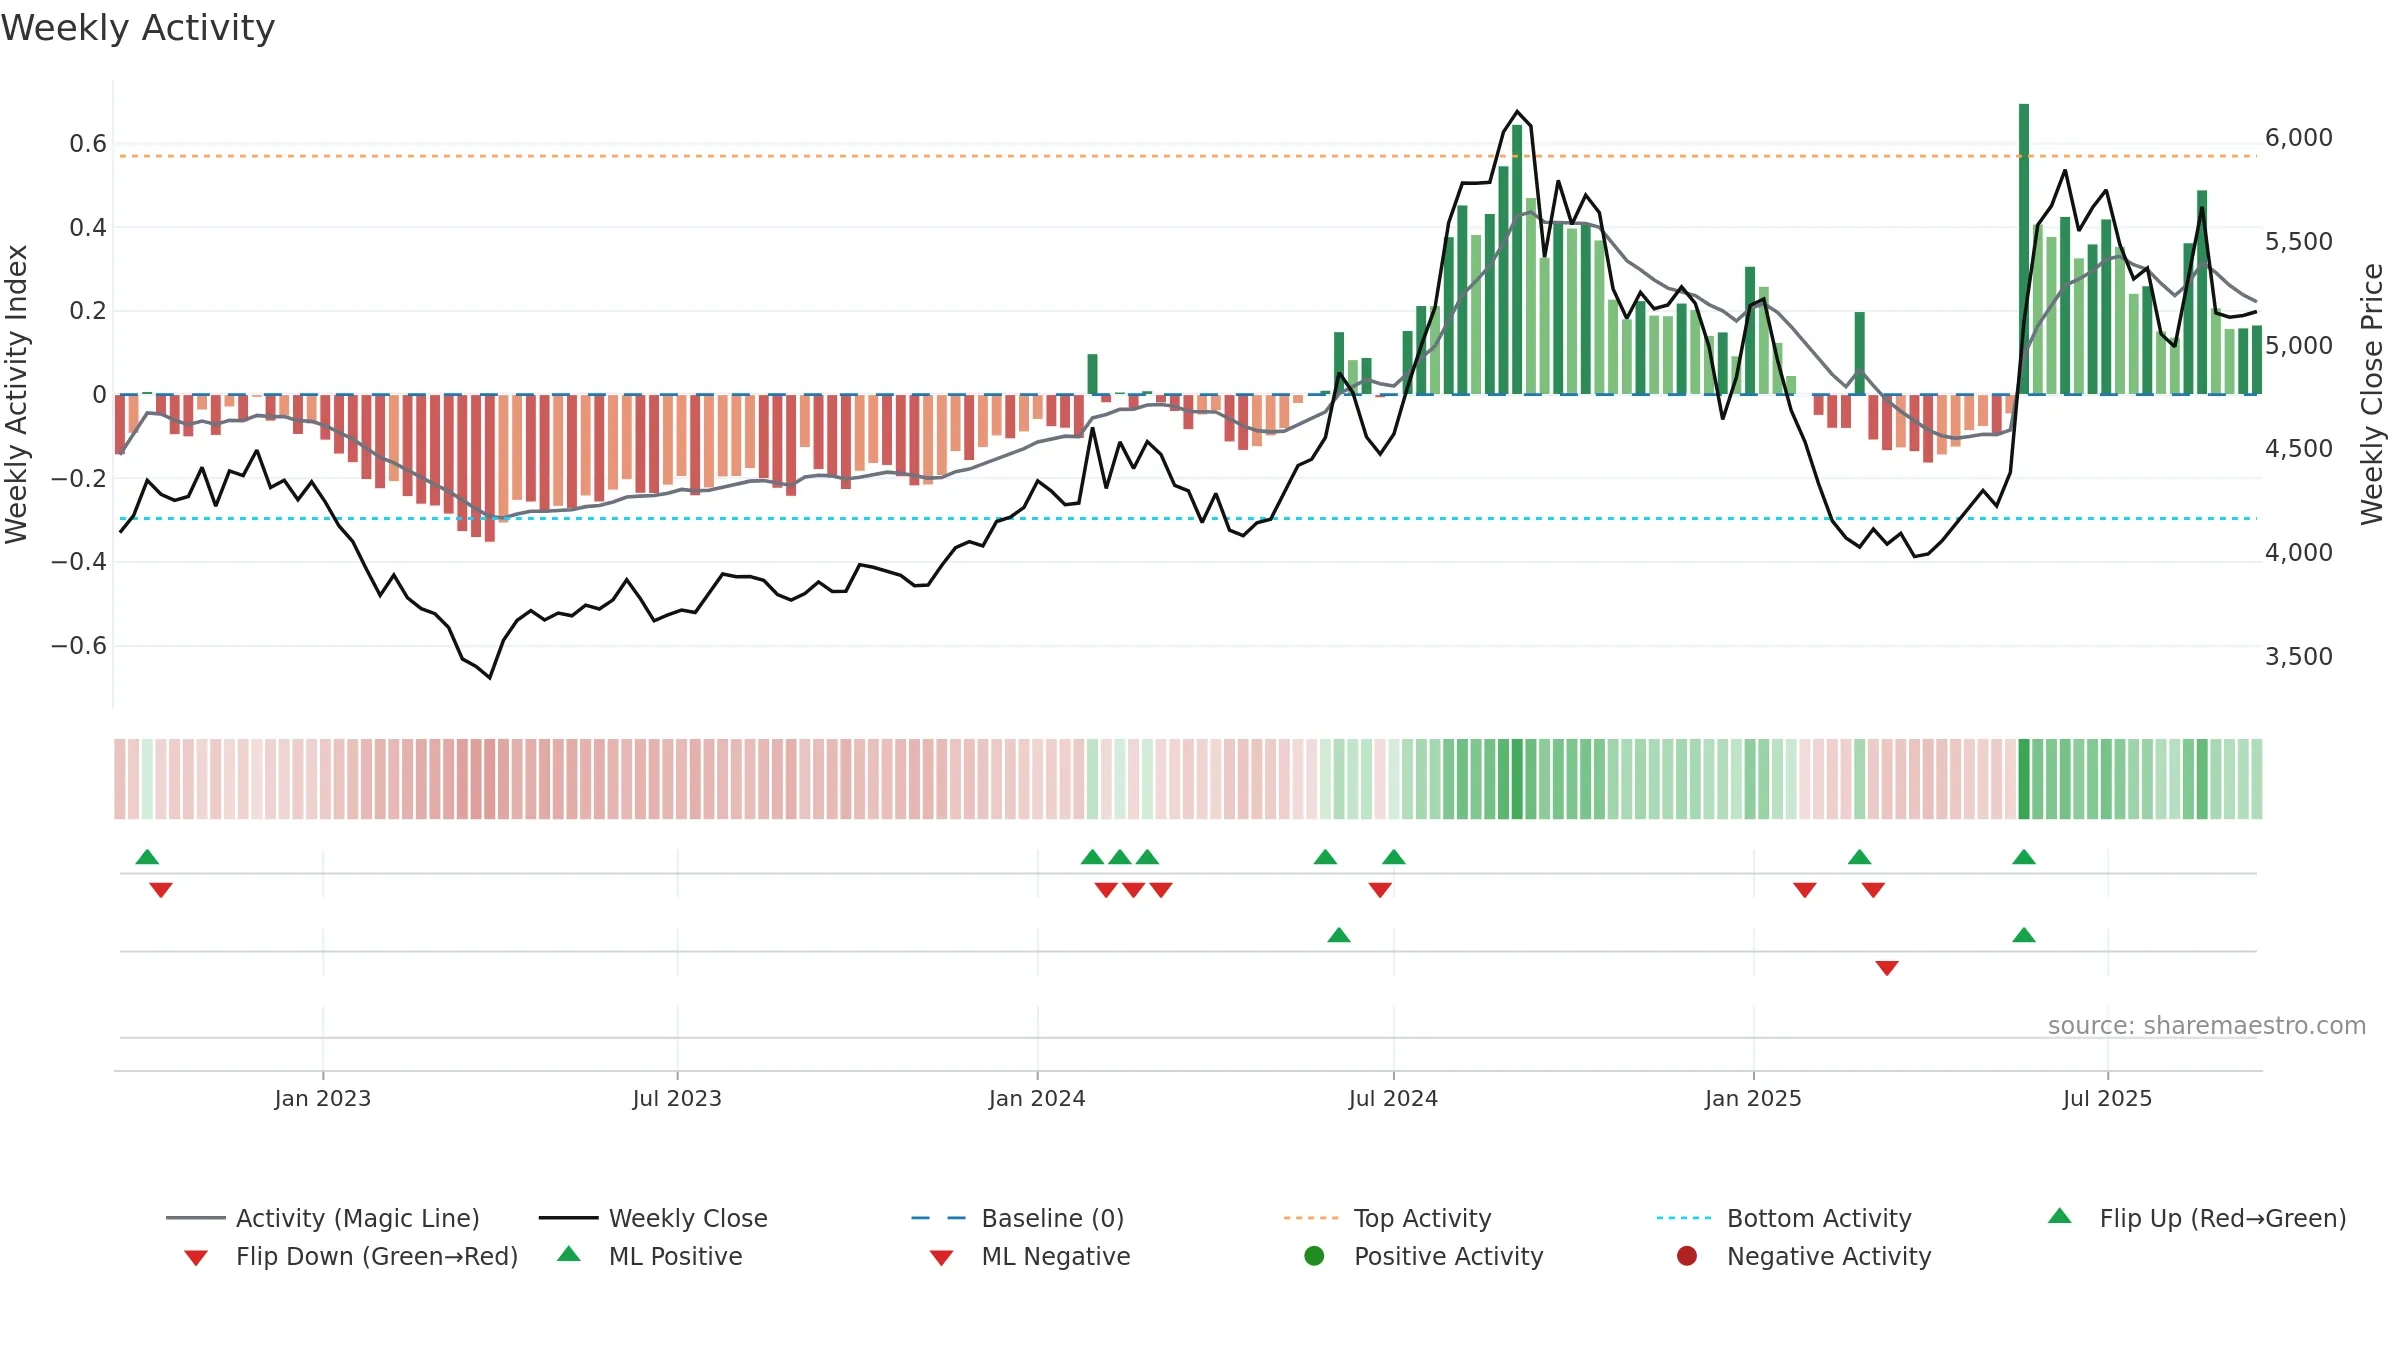Click the 0.4 tick on the left axis
Image resolution: width=2400 pixels, height=1350 pixels.
click(x=88, y=228)
